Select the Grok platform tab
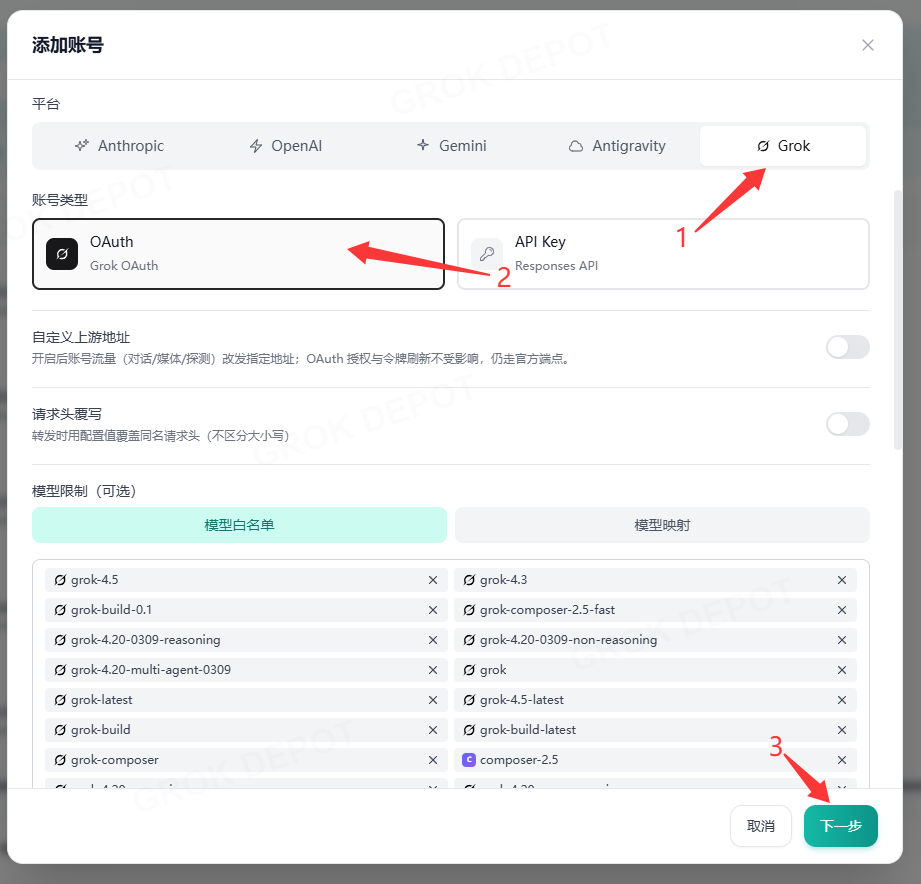This screenshot has width=921, height=884. (783, 146)
